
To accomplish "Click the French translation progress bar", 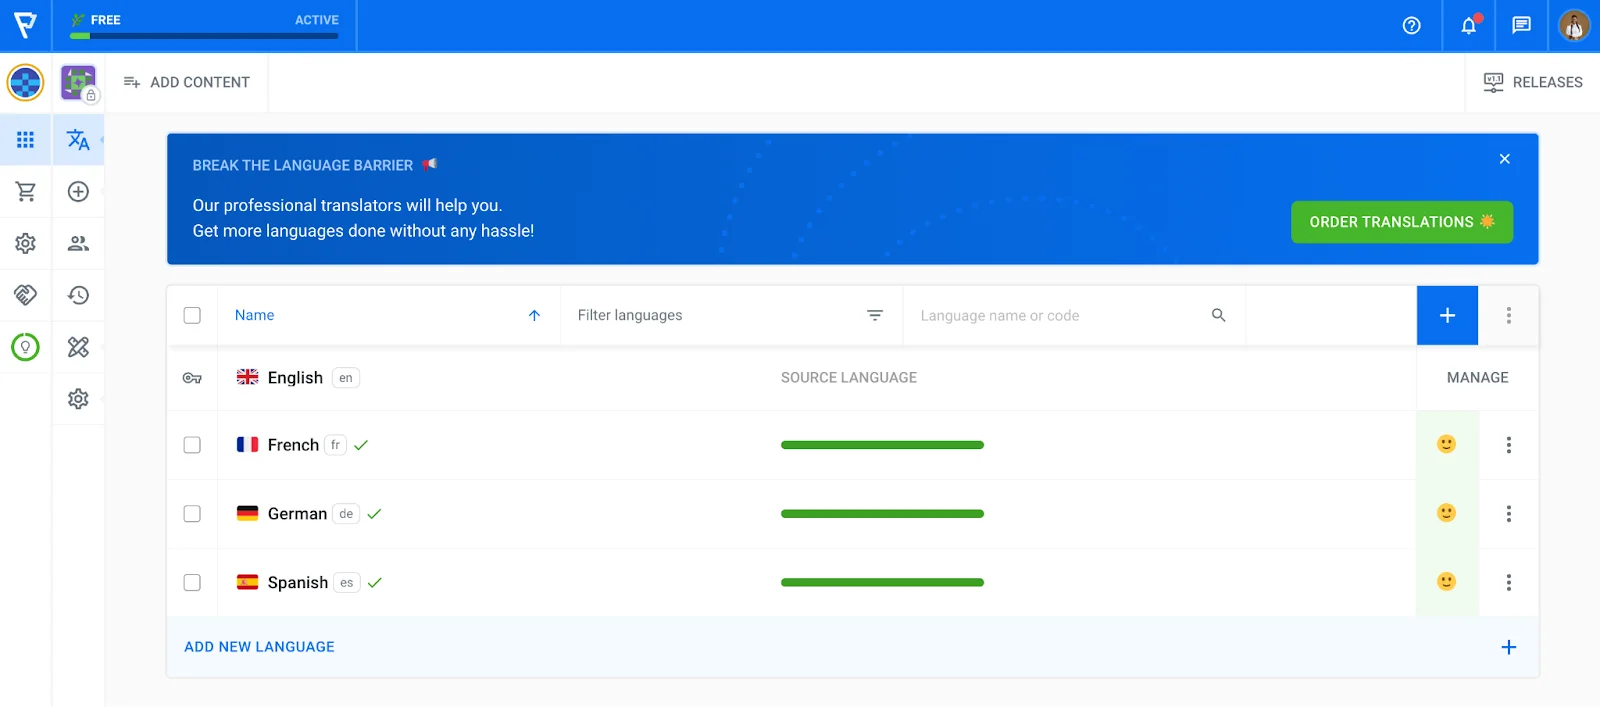I will (882, 445).
